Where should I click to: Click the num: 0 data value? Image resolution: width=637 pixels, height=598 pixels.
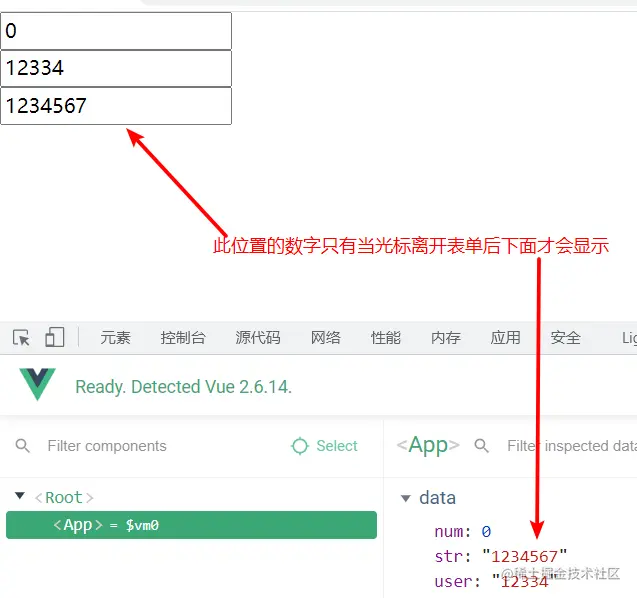click(x=486, y=531)
